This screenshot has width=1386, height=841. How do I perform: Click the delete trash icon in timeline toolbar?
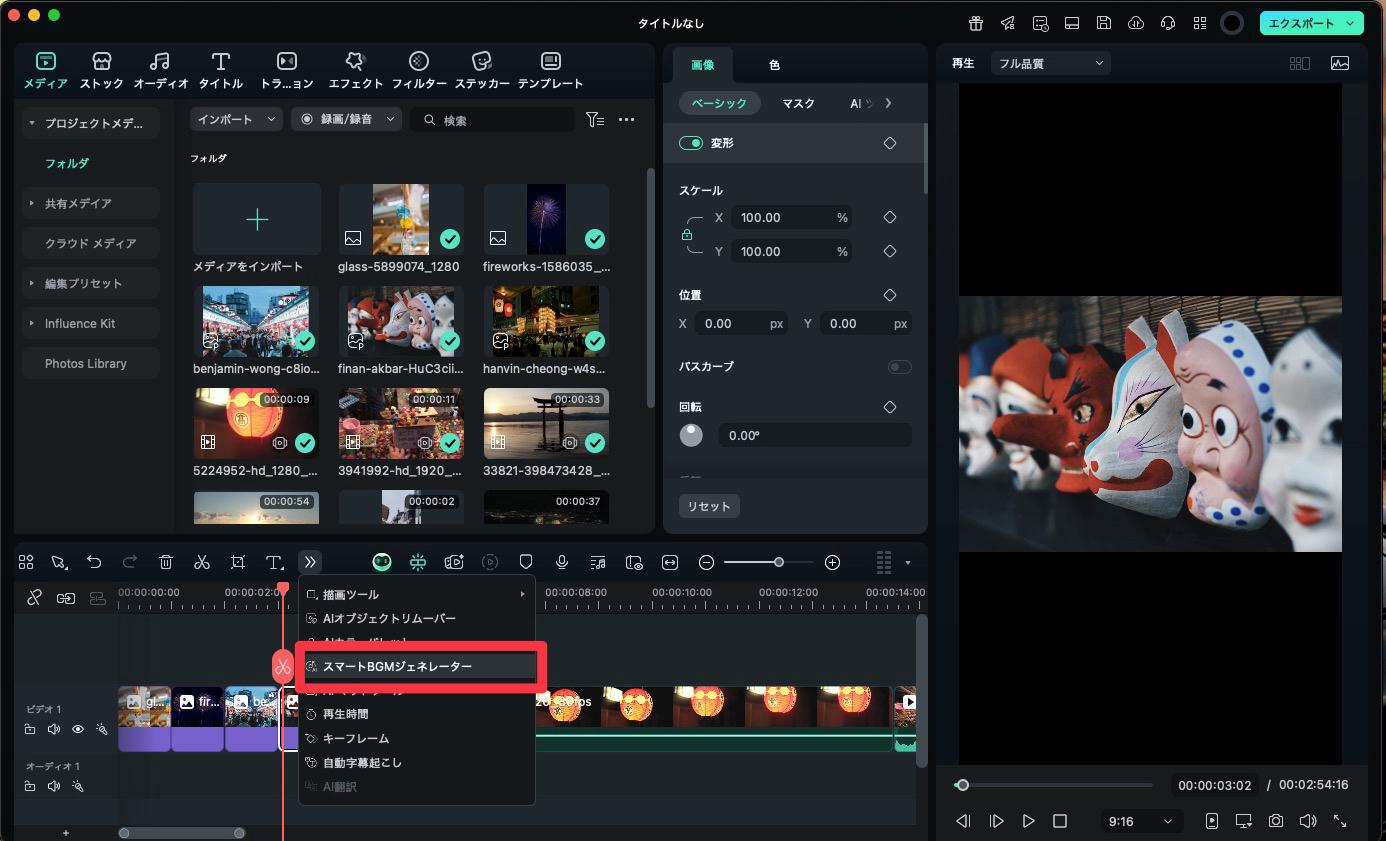tap(166, 563)
